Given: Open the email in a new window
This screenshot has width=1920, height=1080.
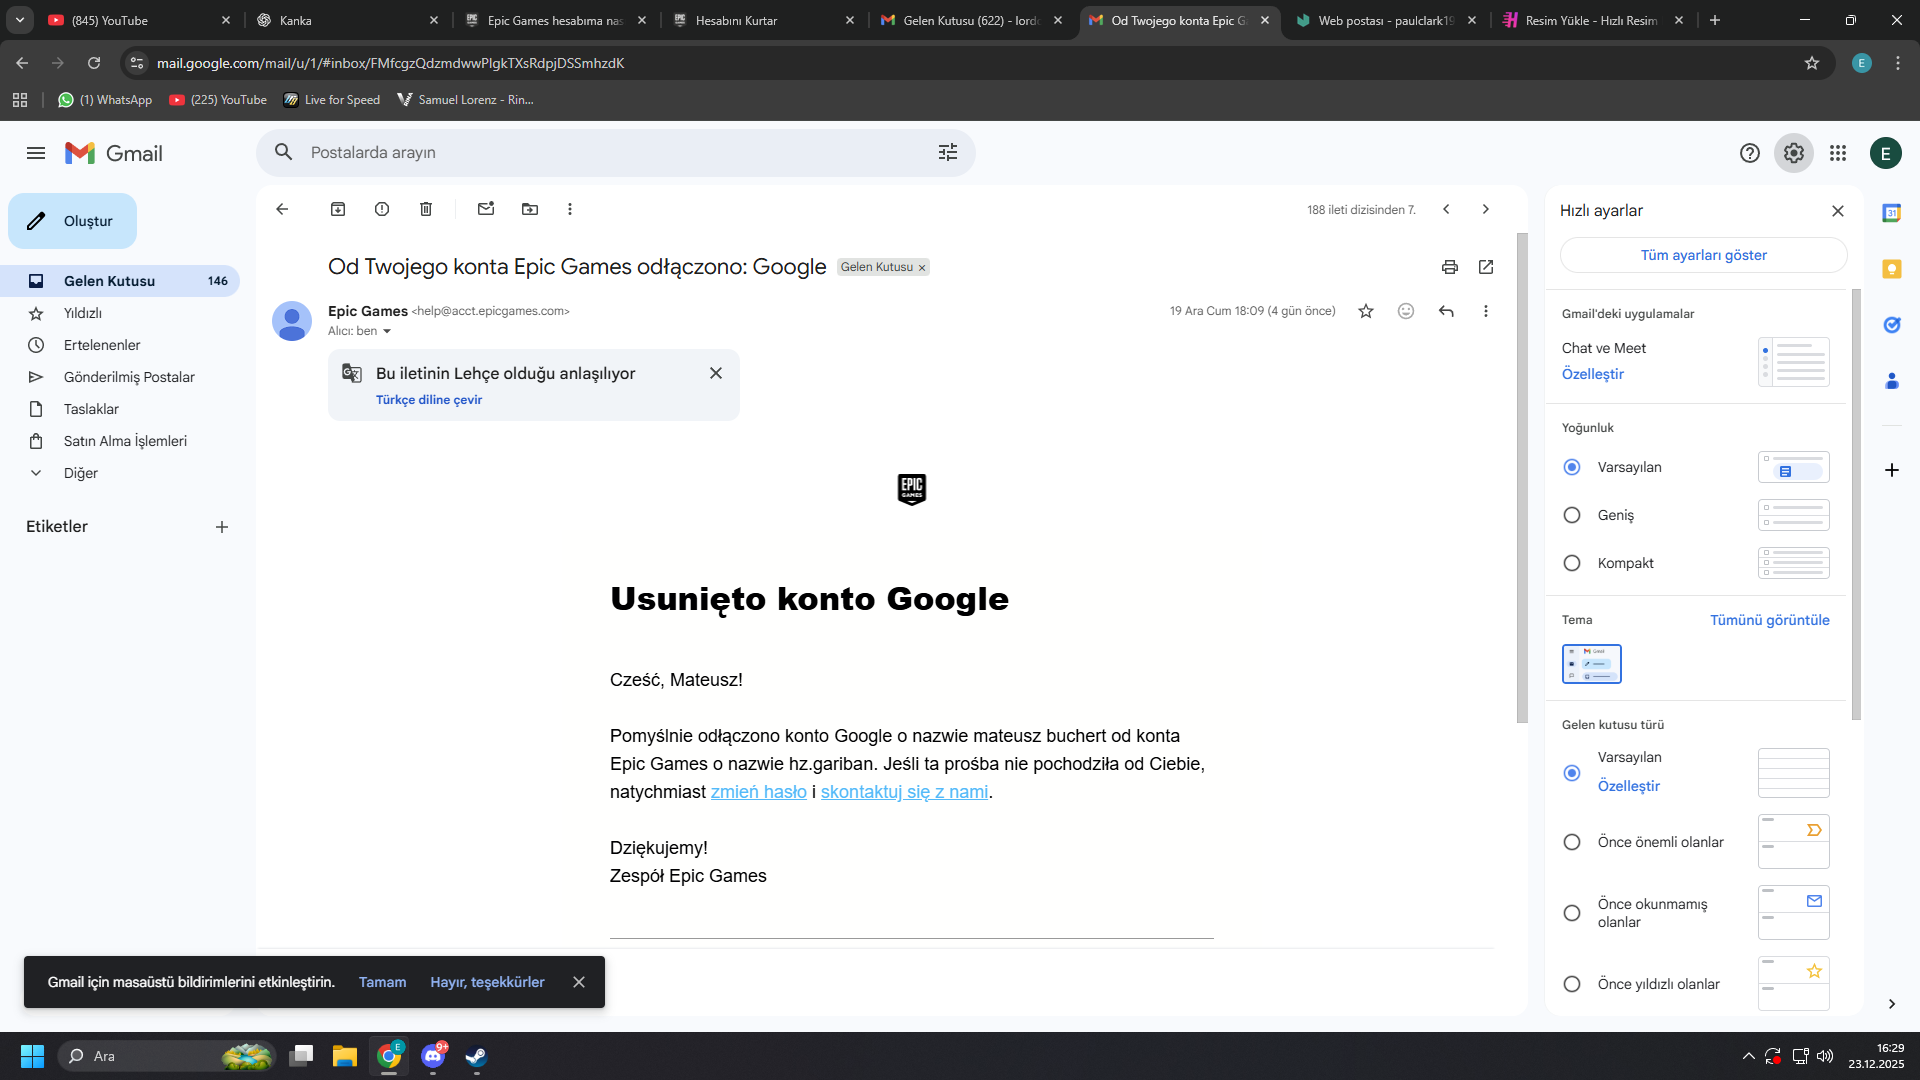Looking at the screenshot, I should (x=1486, y=267).
